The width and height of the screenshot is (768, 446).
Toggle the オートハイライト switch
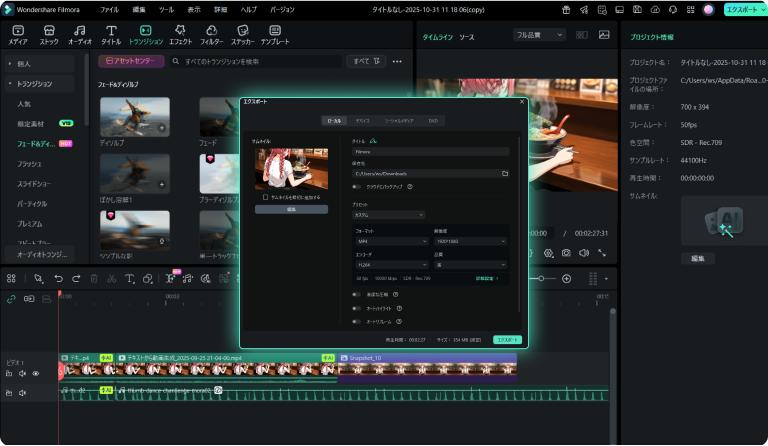coord(357,308)
